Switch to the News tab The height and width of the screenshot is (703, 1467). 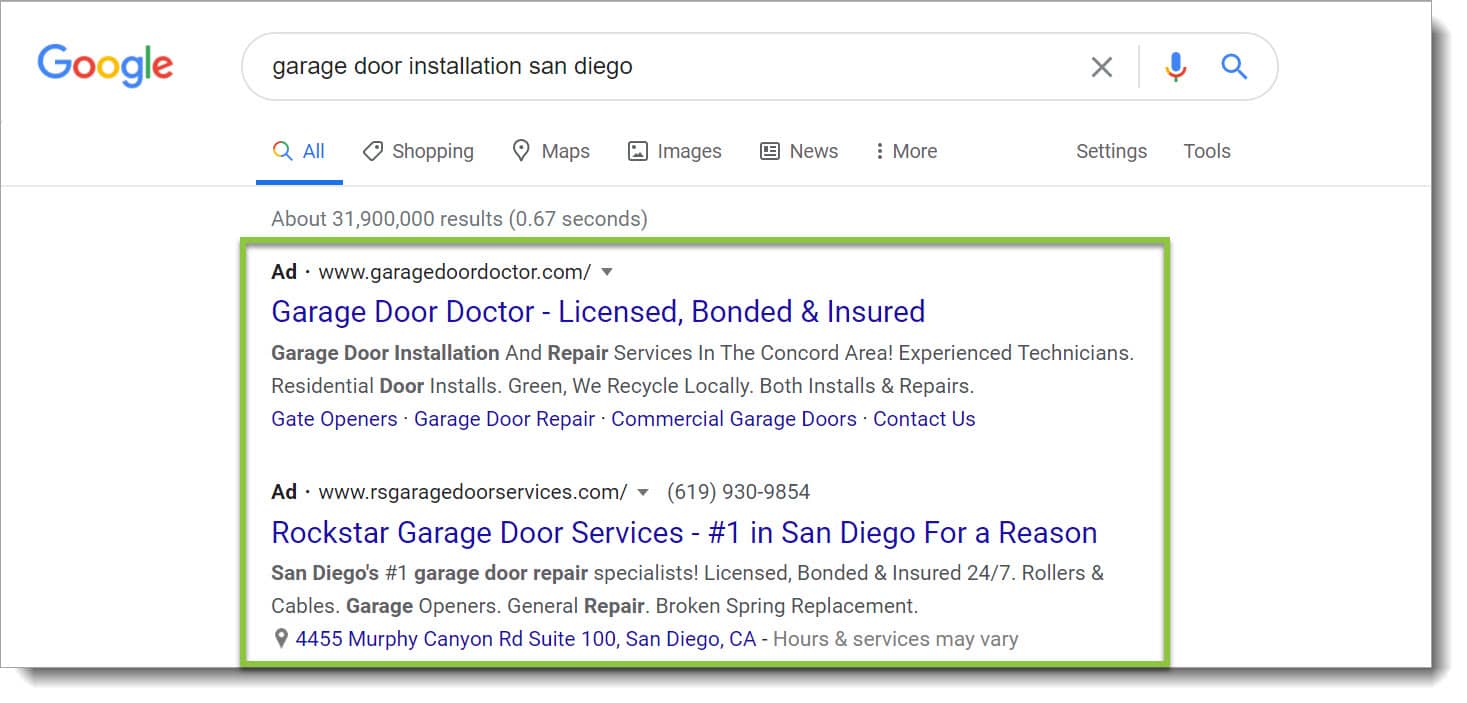click(x=799, y=151)
